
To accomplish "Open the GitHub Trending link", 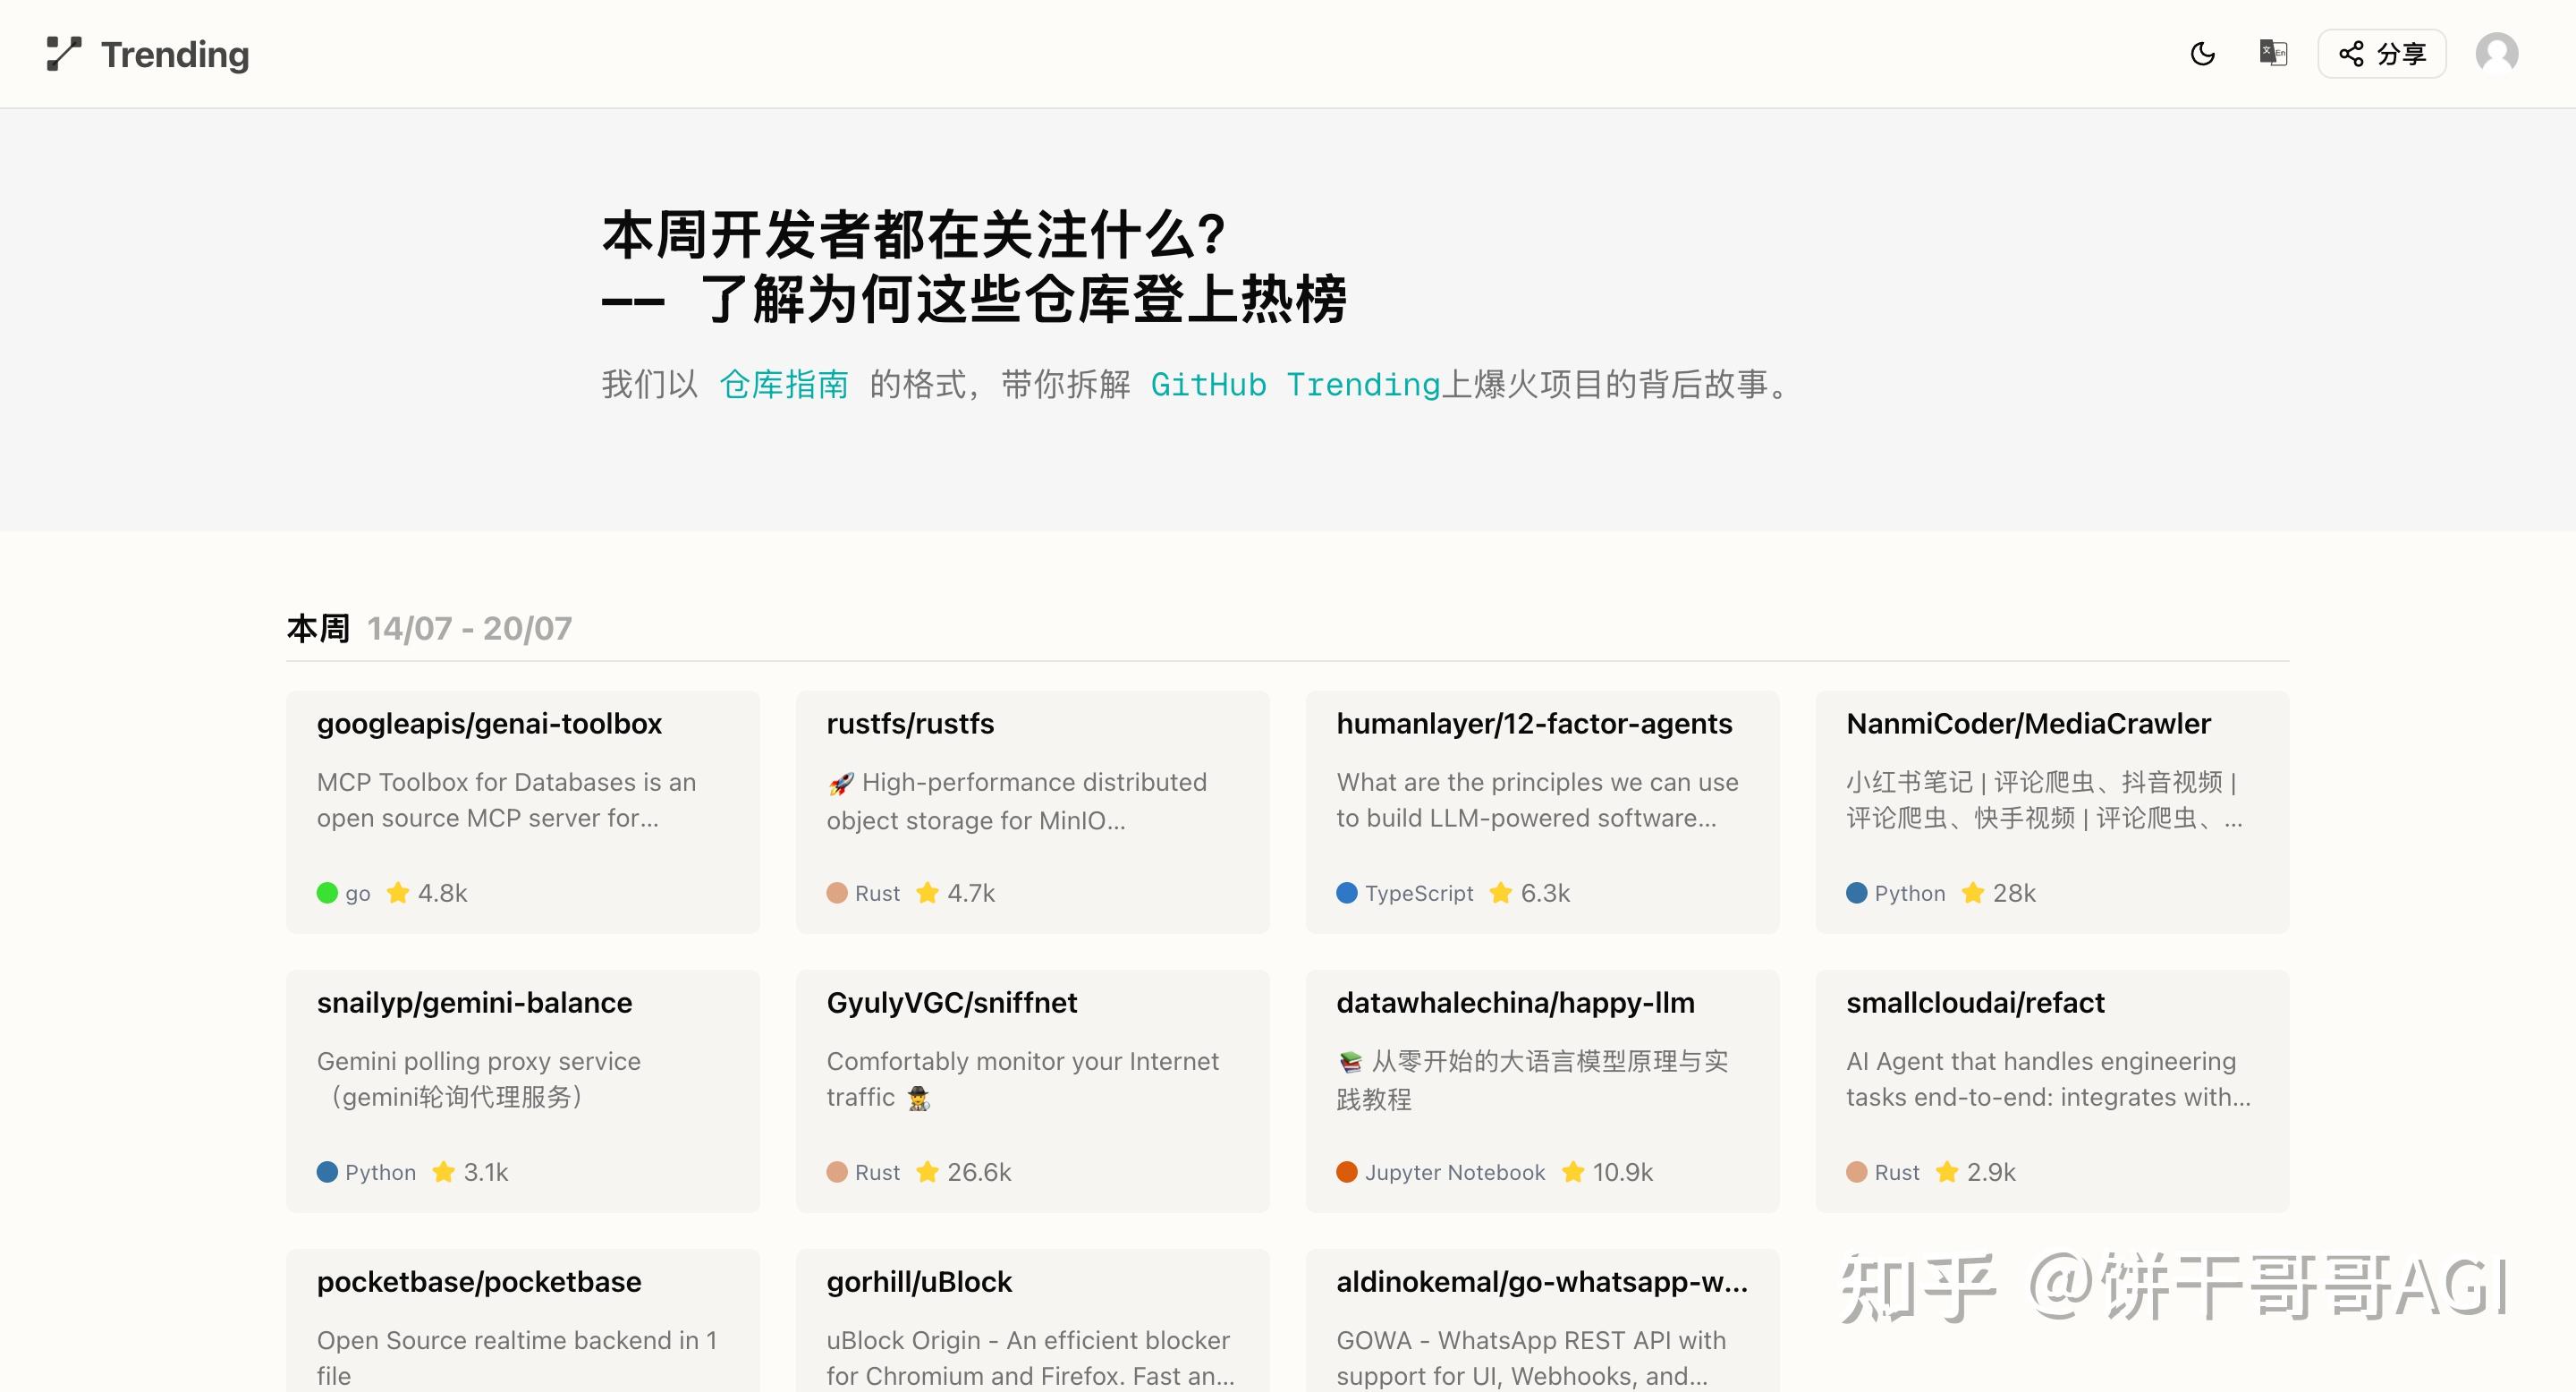I will [1296, 385].
